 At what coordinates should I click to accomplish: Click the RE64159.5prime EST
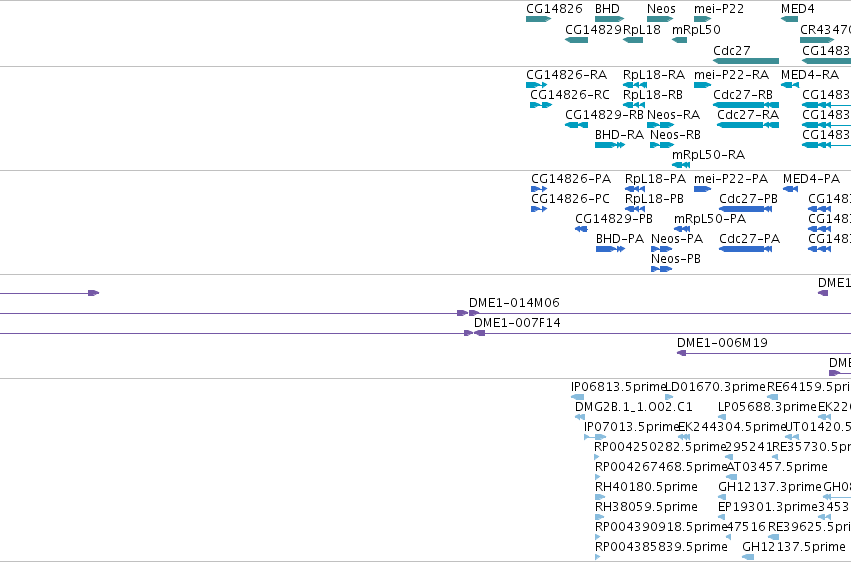pyautogui.click(x=772, y=398)
